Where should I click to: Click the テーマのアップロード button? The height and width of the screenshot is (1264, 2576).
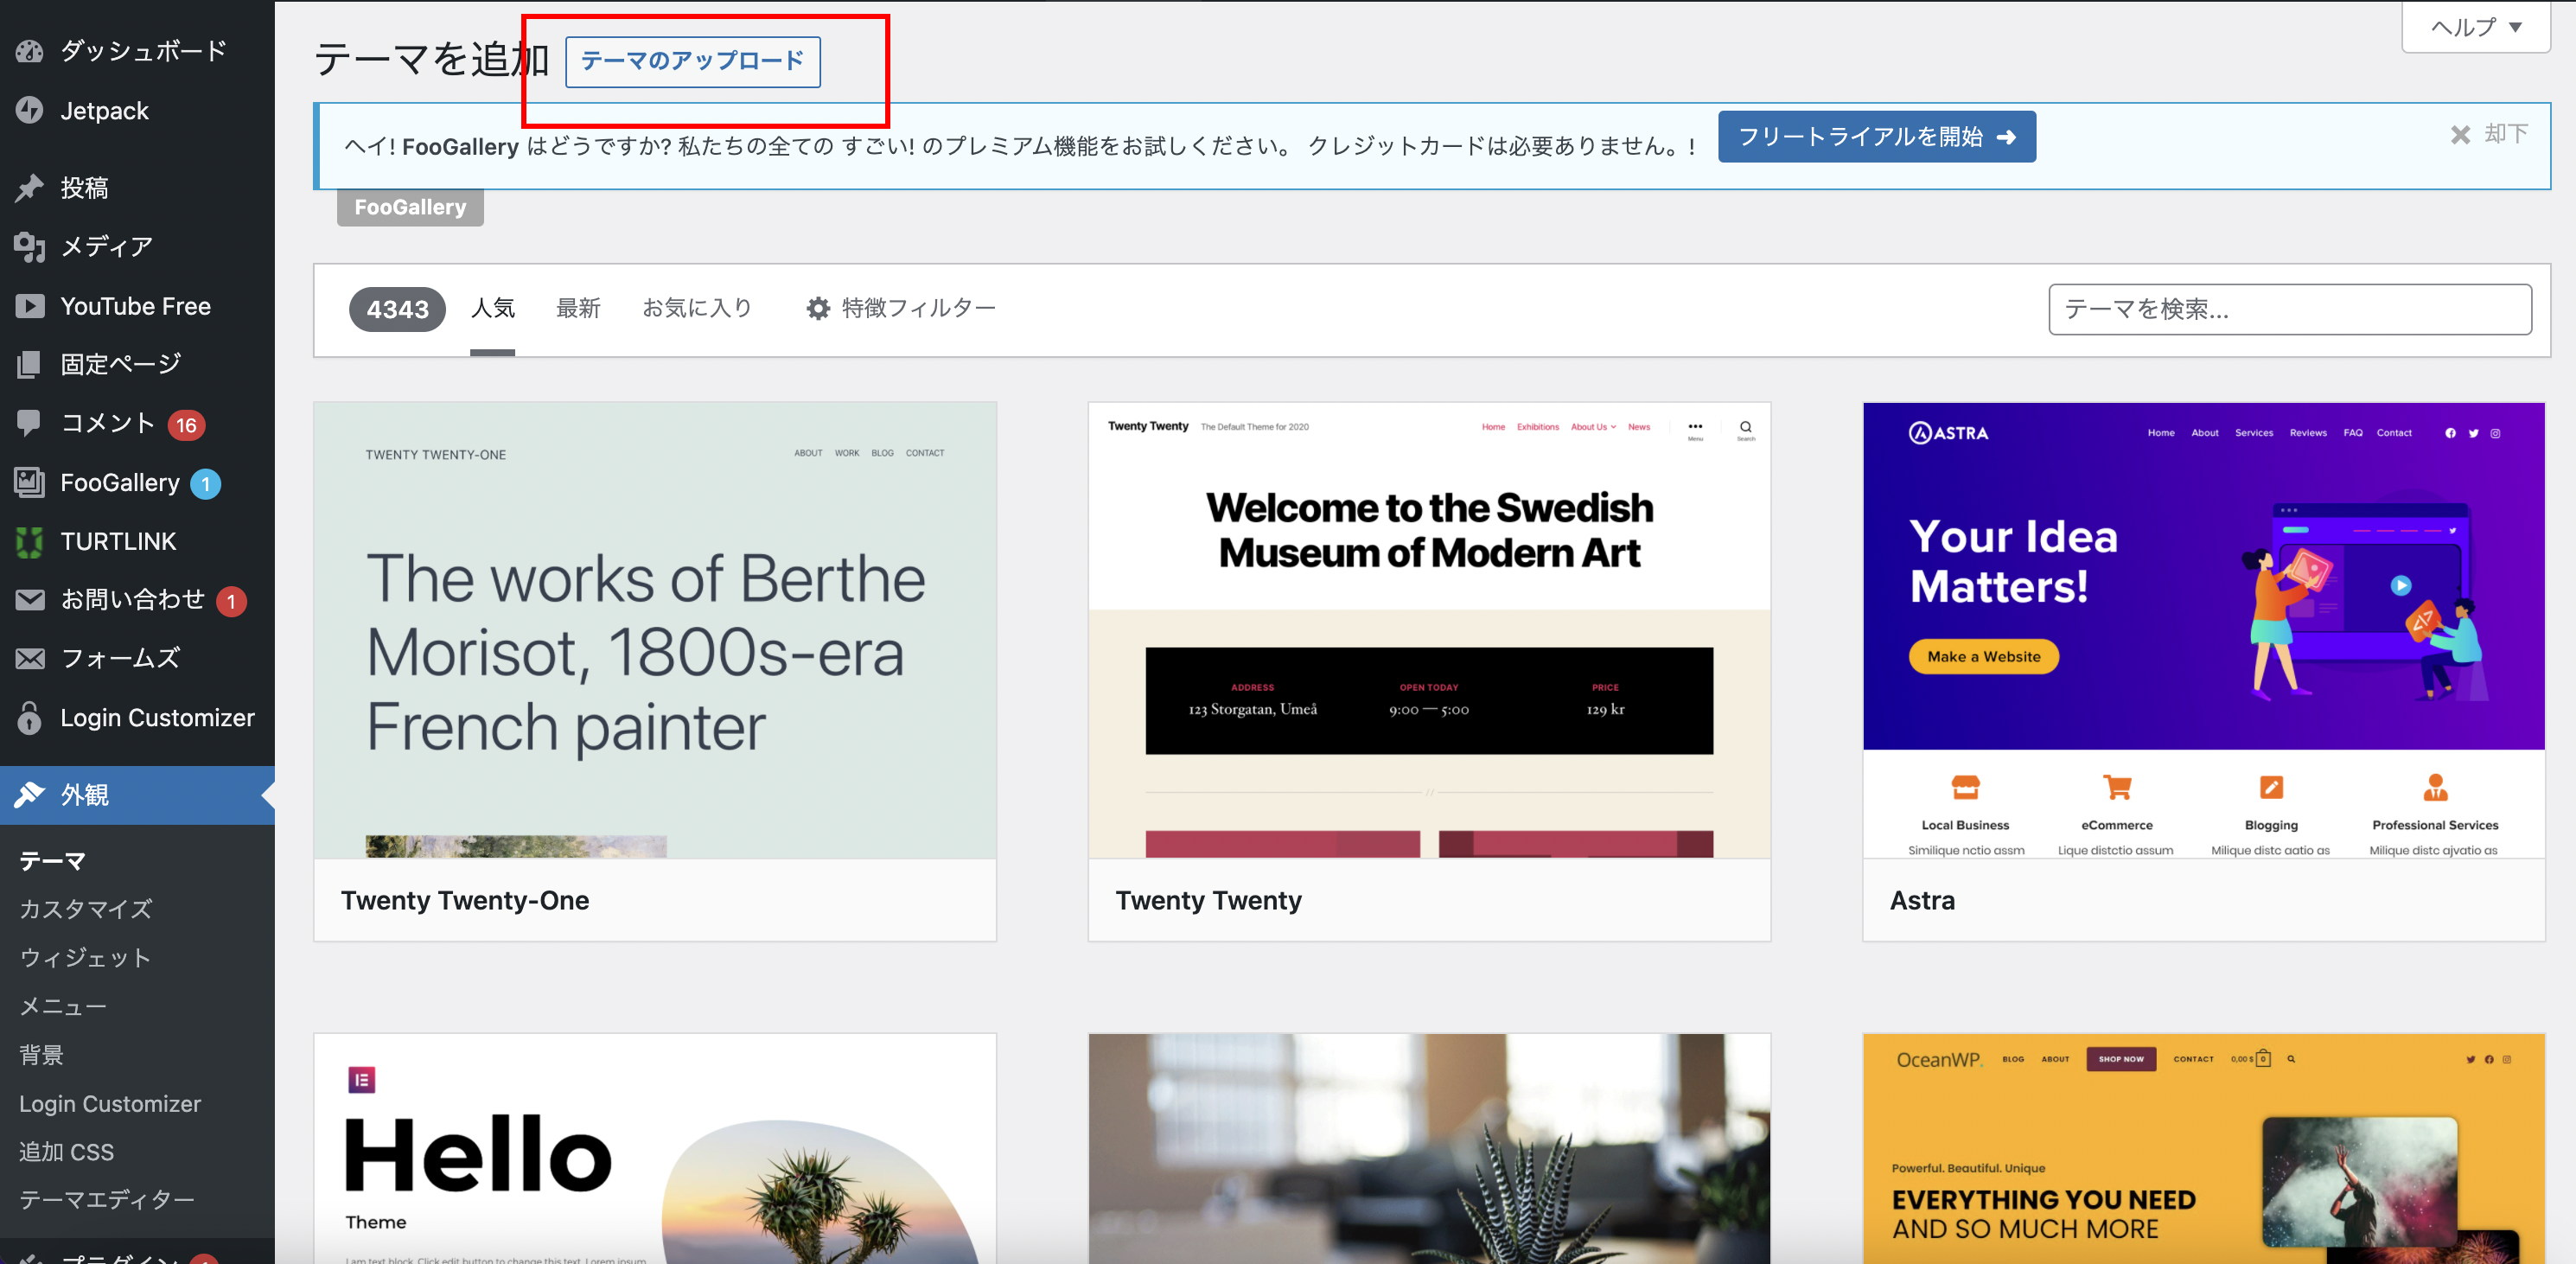(692, 61)
